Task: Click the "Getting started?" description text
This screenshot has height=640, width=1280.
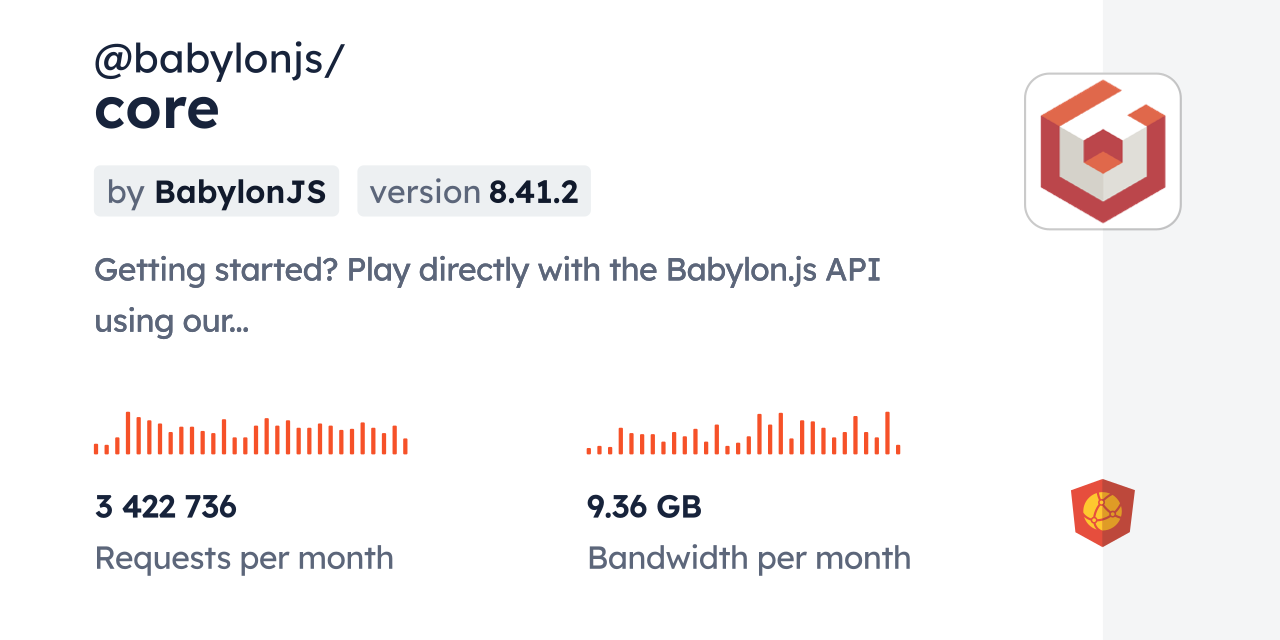Action: 215,270
